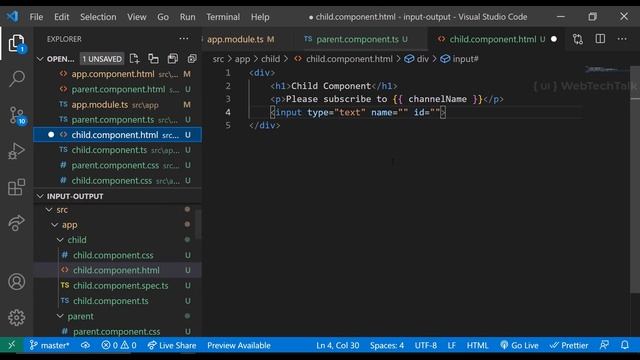This screenshot has width=640, height=360.
Task: Change the HTML language mode
Action: (477, 345)
